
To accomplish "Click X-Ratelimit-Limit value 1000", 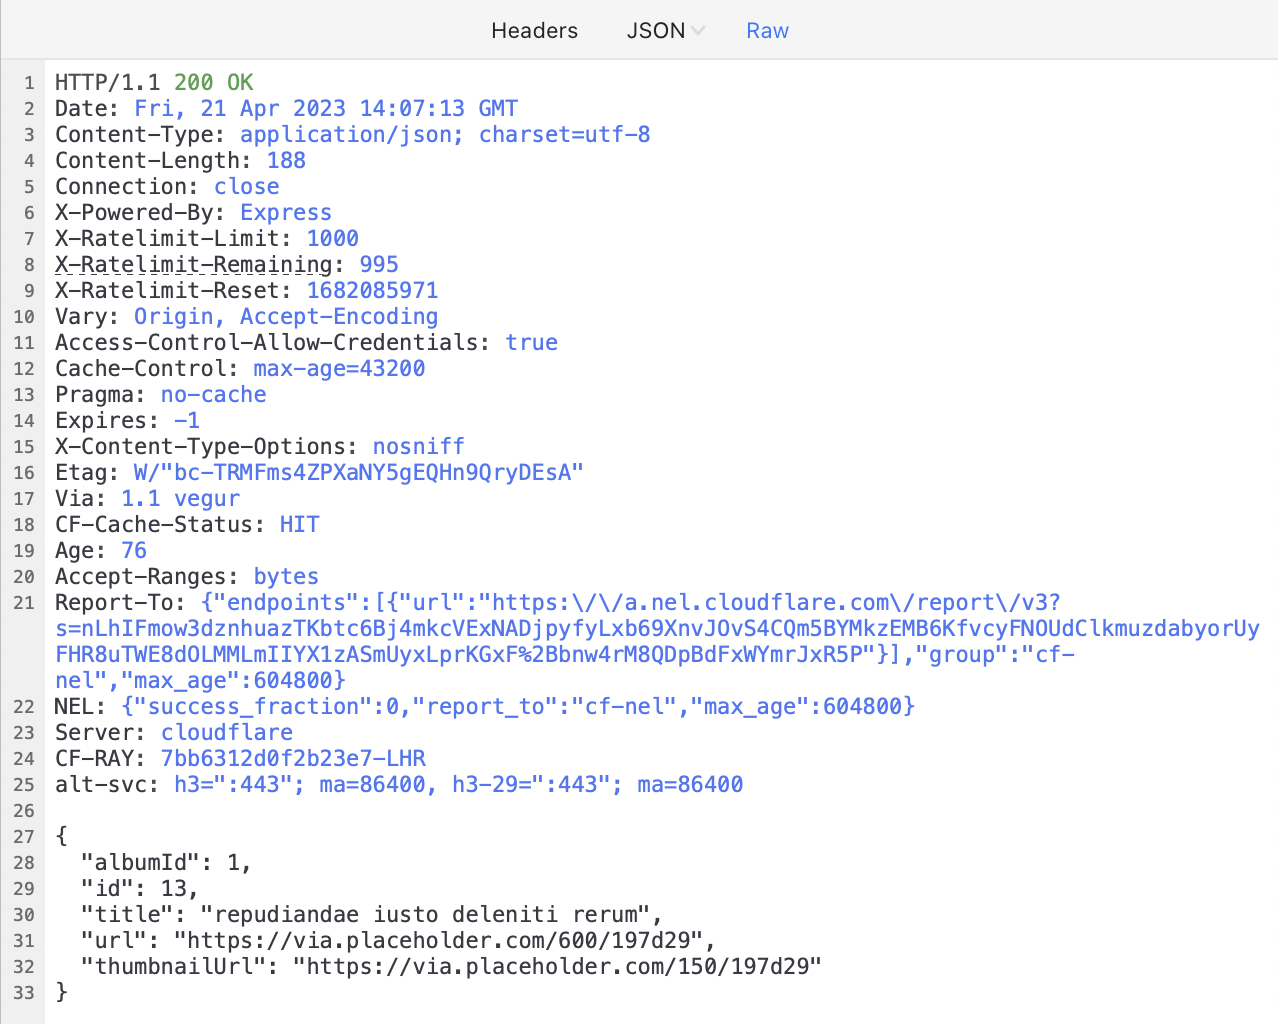I will [x=333, y=238].
